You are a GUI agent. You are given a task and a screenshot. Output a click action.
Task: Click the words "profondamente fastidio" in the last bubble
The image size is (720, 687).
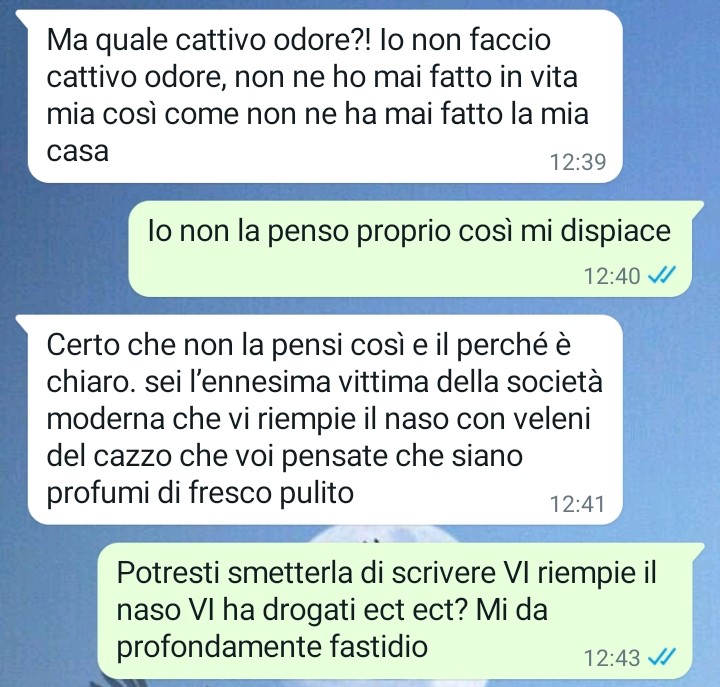point(272,647)
